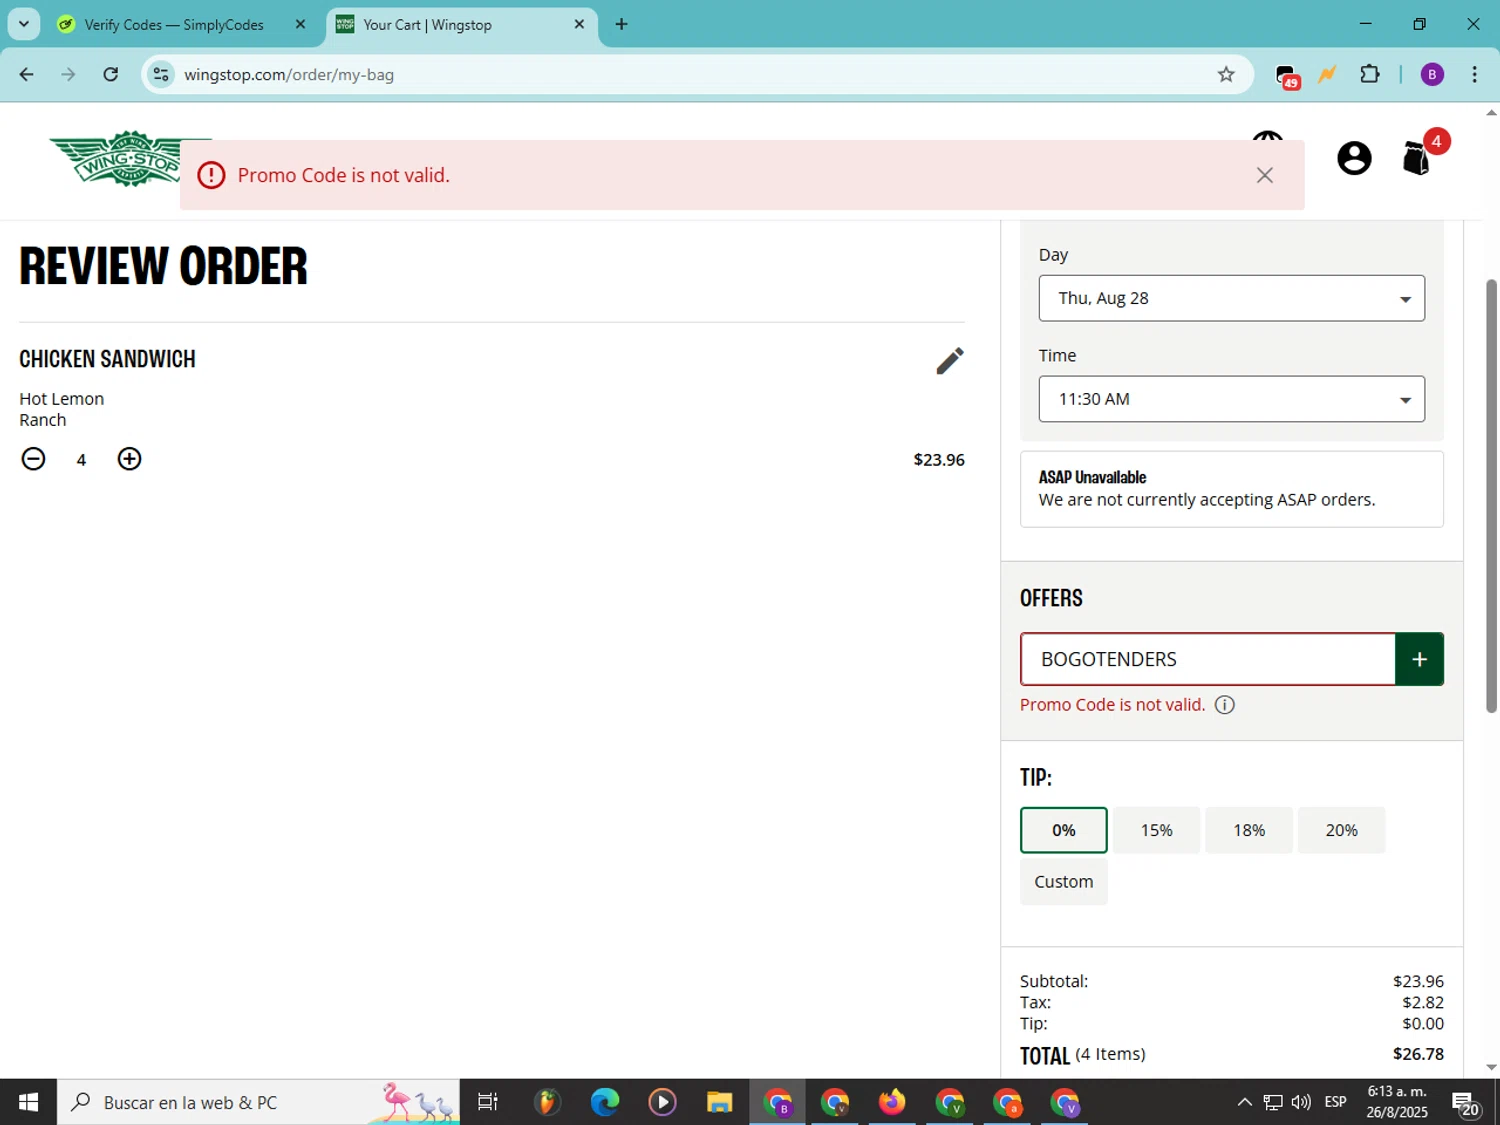Open ESP language input indicator
1500x1125 pixels.
1335,1102
